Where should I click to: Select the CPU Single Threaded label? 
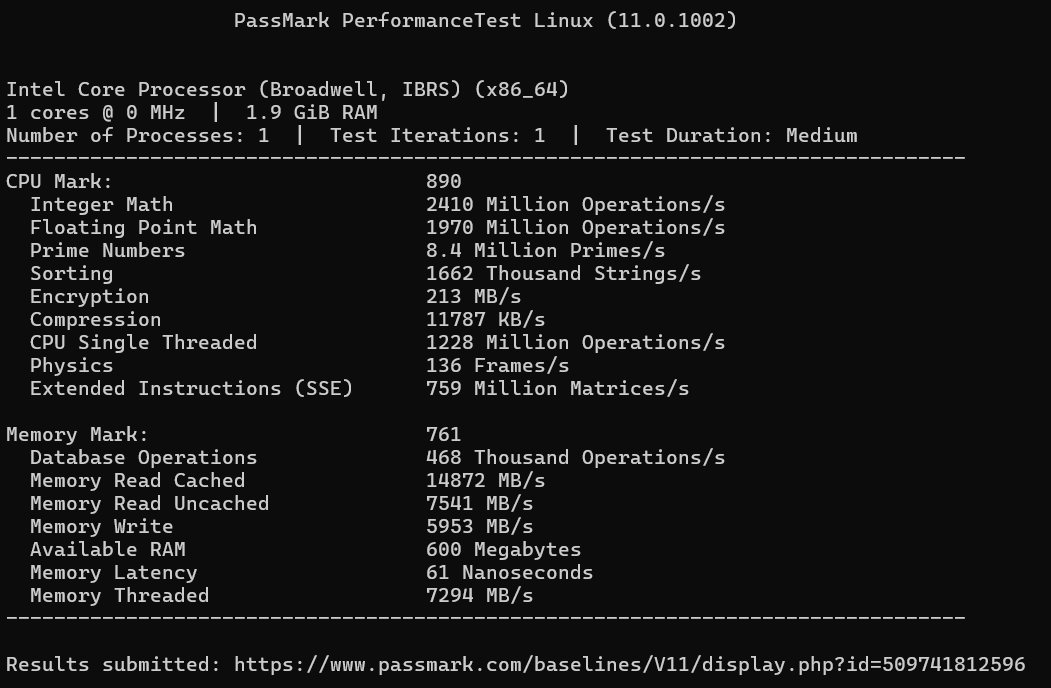pyautogui.click(x=143, y=343)
